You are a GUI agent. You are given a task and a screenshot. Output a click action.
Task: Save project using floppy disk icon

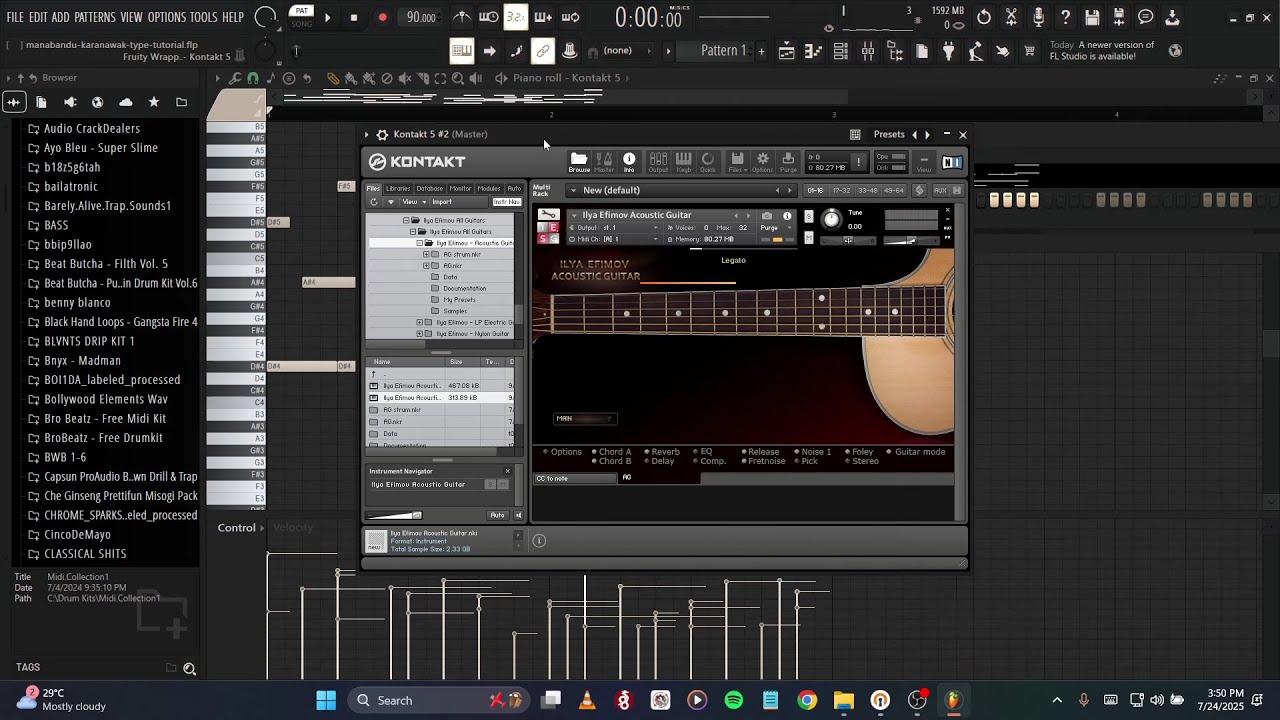[x=1092, y=17]
